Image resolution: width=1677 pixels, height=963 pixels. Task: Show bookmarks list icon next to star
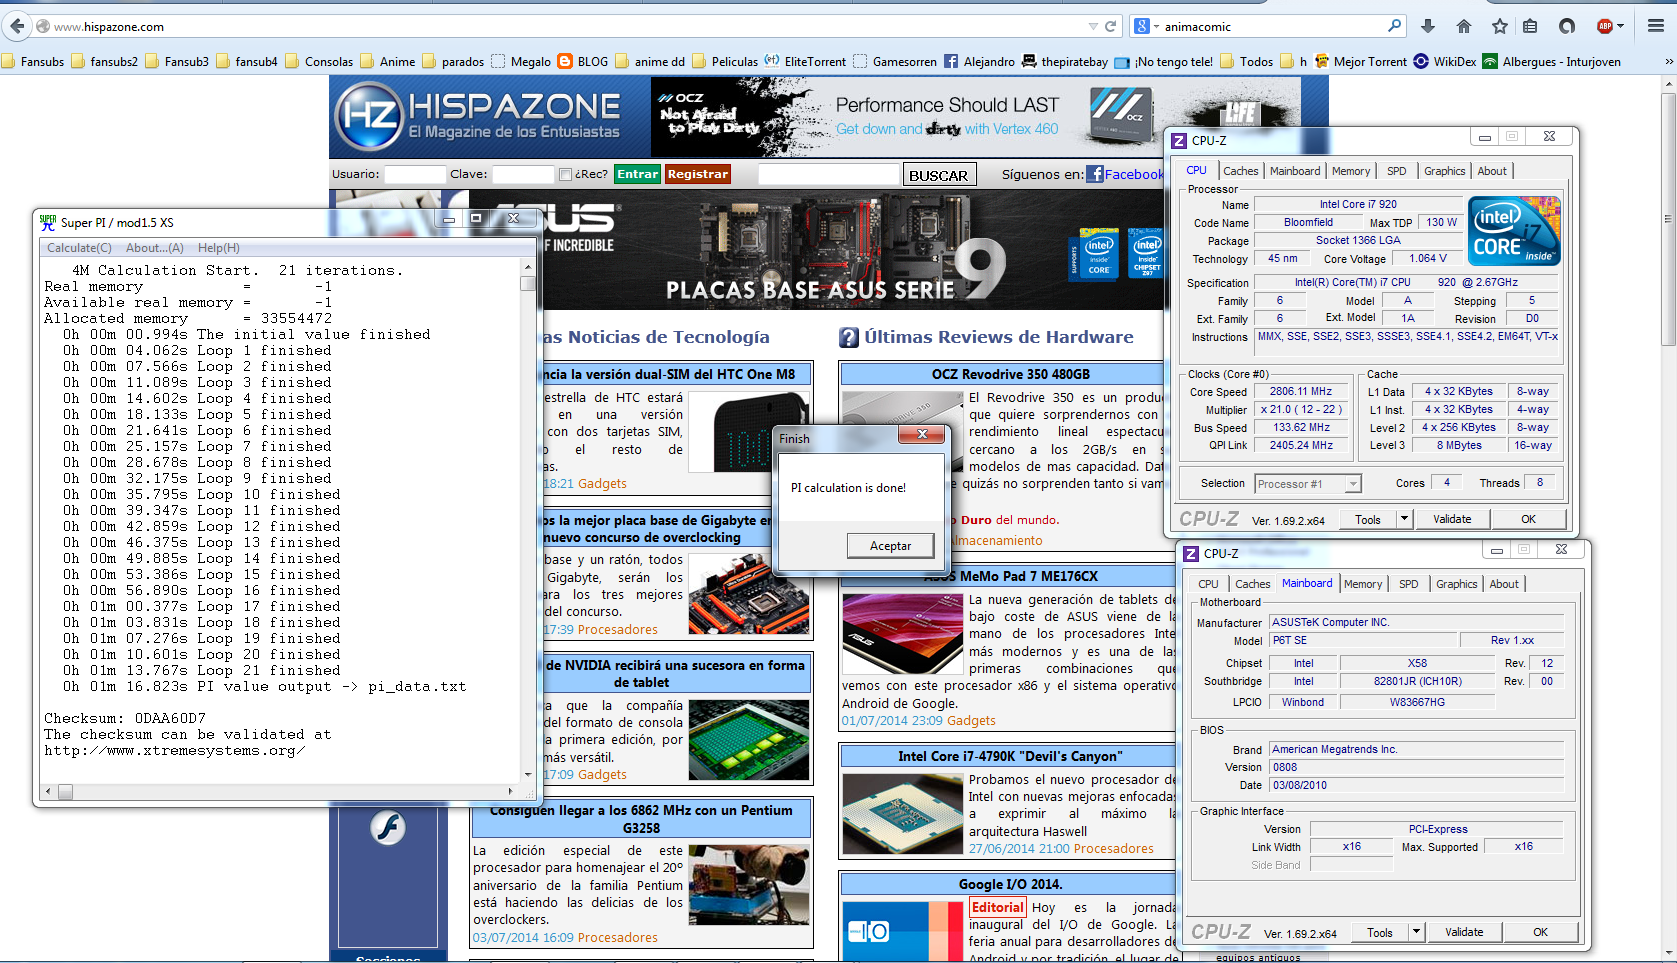1530,26
